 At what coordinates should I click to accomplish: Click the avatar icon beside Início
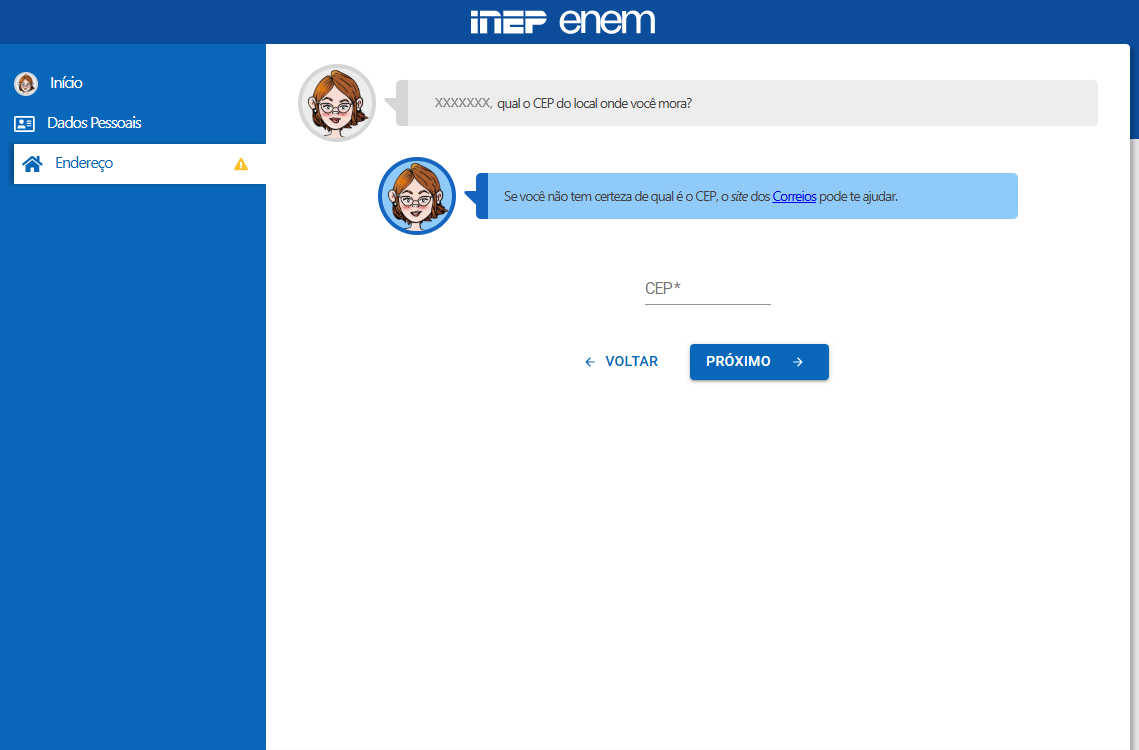(26, 84)
